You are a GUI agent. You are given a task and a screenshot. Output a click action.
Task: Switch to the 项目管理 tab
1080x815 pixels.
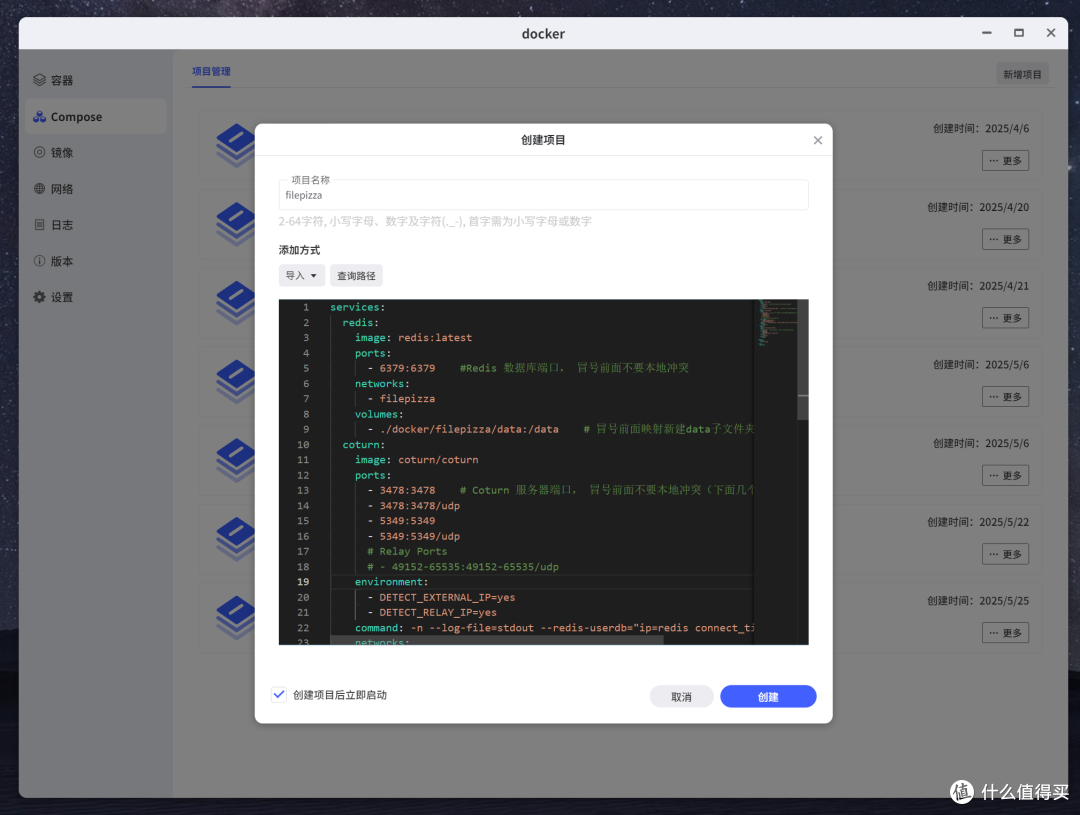(211, 72)
